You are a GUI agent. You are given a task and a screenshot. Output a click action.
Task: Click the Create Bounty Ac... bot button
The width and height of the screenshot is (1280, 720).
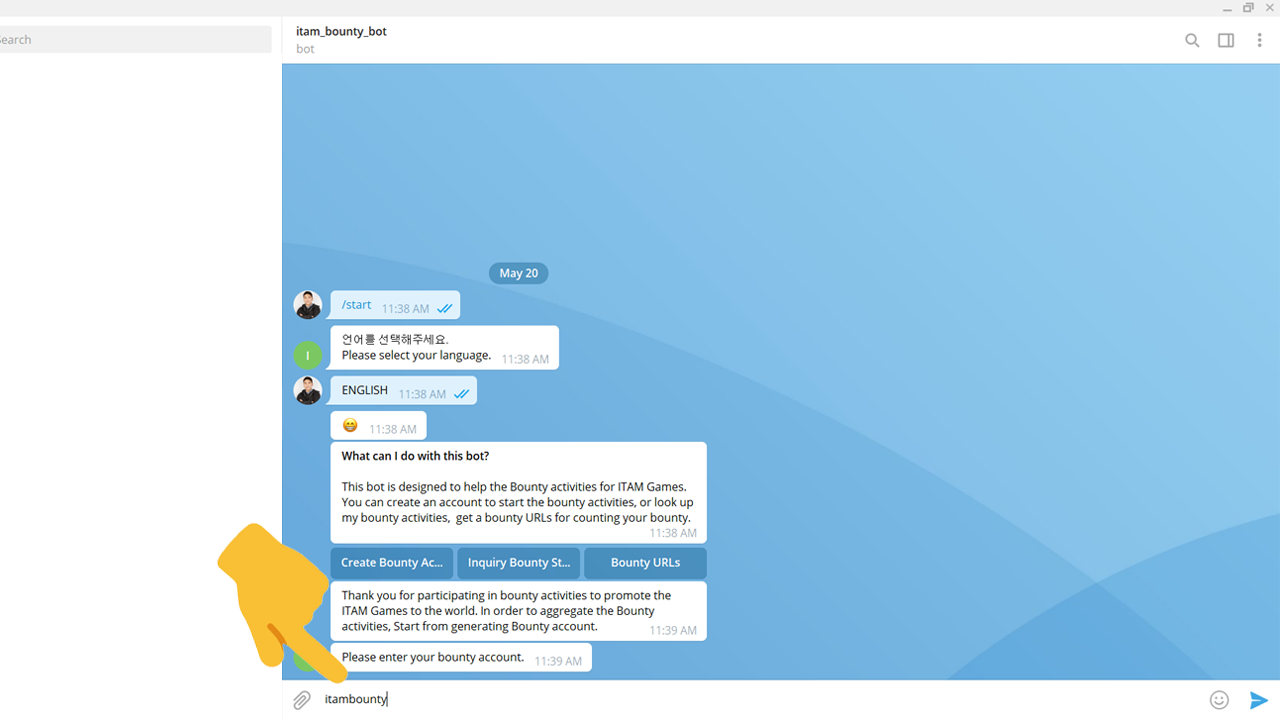(x=392, y=563)
